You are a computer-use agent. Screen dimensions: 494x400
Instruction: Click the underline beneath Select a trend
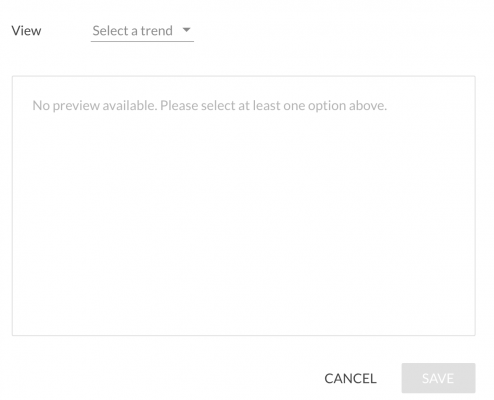(142, 41)
